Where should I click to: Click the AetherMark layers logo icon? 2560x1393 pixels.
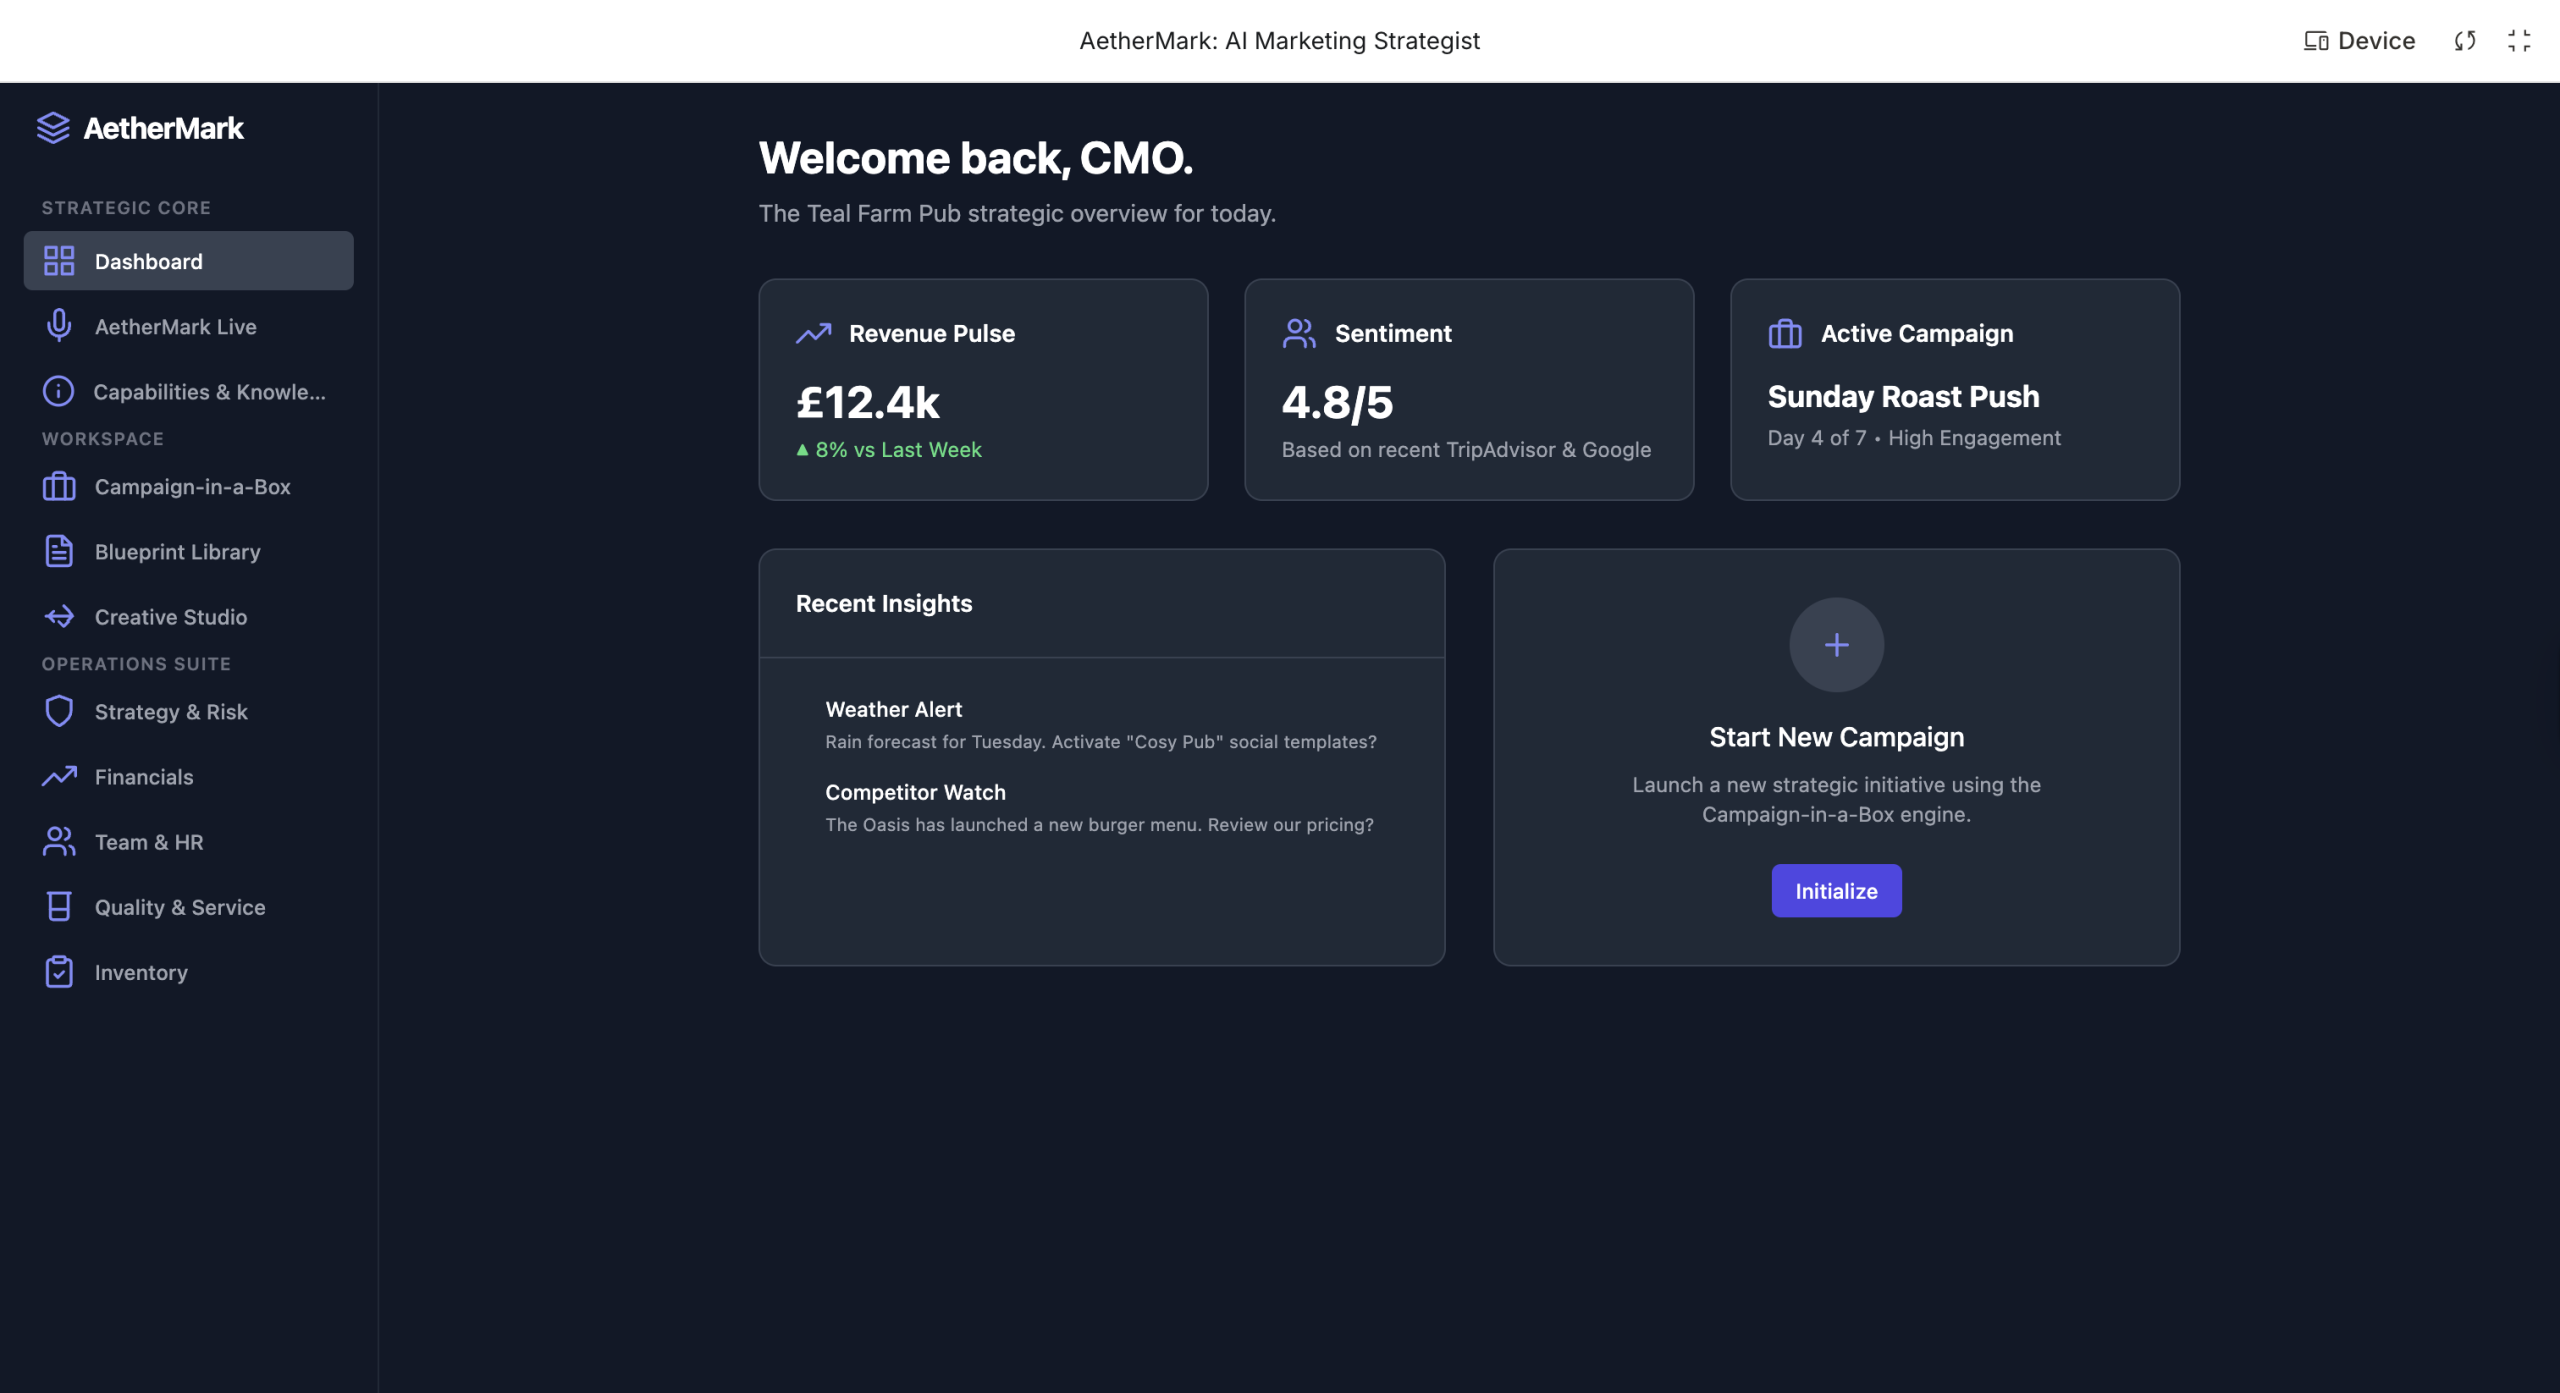53,128
